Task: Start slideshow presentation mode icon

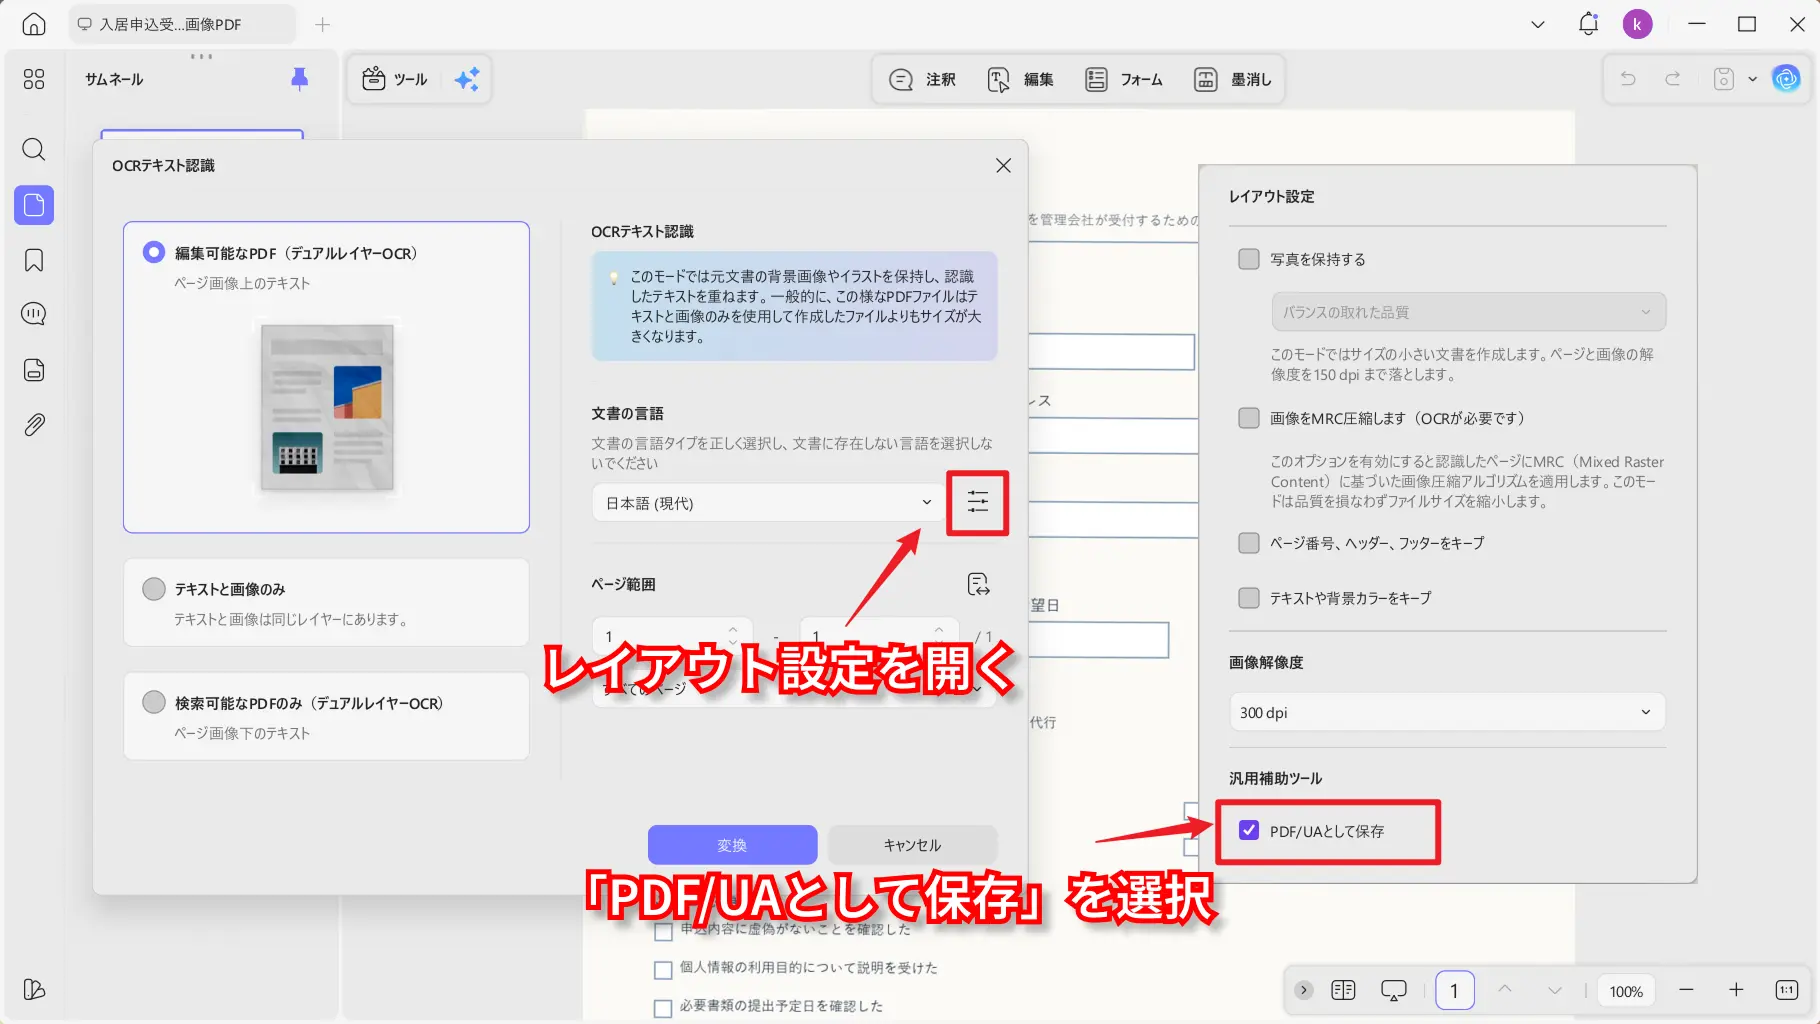Action: 1393,990
